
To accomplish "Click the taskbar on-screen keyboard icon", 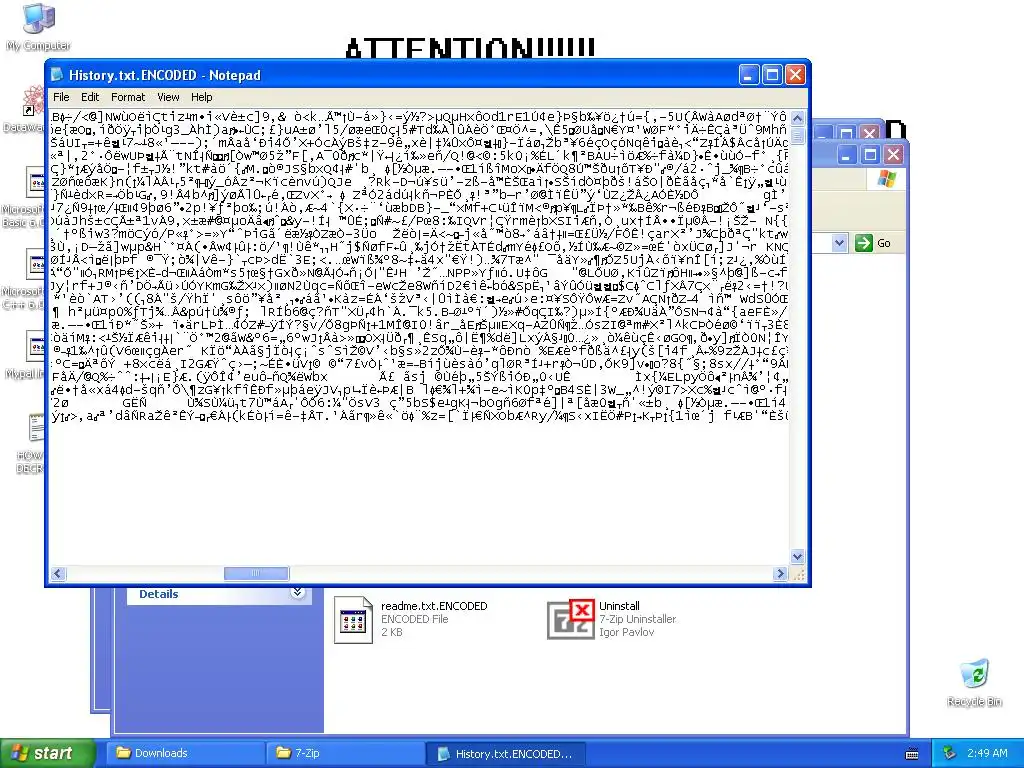I will click(912, 754).
